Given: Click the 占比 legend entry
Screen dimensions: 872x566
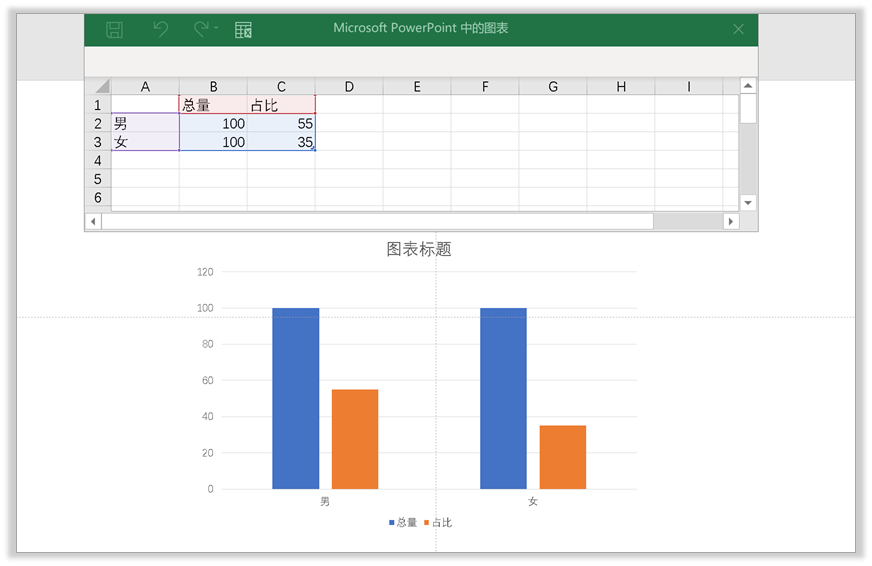Looking at the screenshot, I should pos(438,522).
